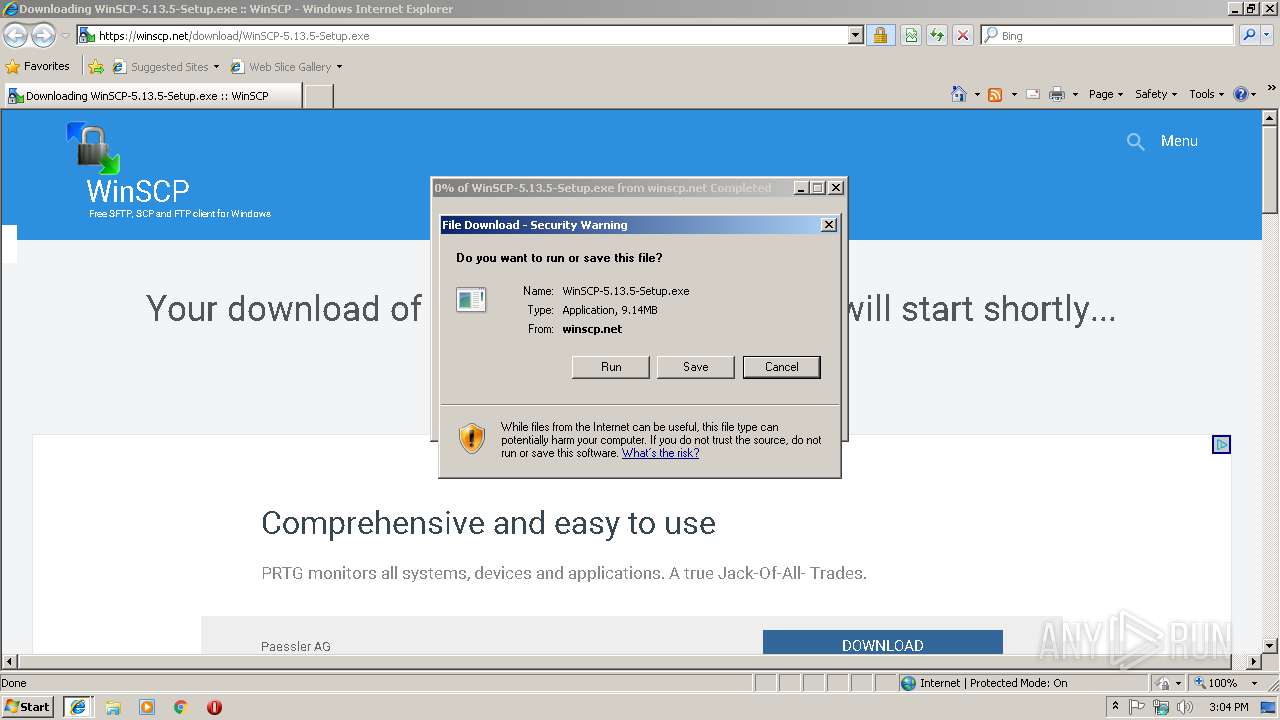This screenshot has height=720, width=1280.
Task: Open the Print dropdown arrow
Action: tap(1075, 94)
